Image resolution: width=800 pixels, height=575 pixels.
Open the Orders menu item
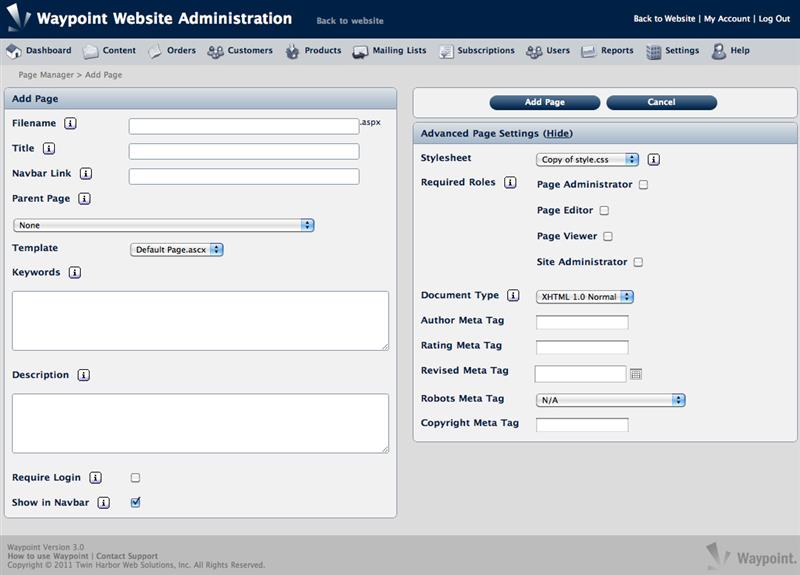click(x=182, y=51)
